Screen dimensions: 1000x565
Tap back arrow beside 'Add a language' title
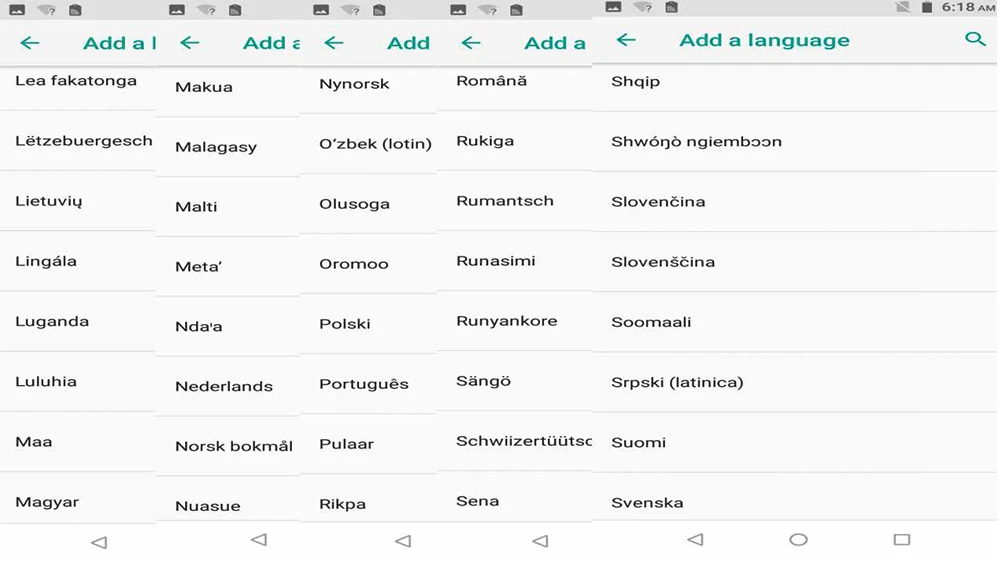point(626,40)
